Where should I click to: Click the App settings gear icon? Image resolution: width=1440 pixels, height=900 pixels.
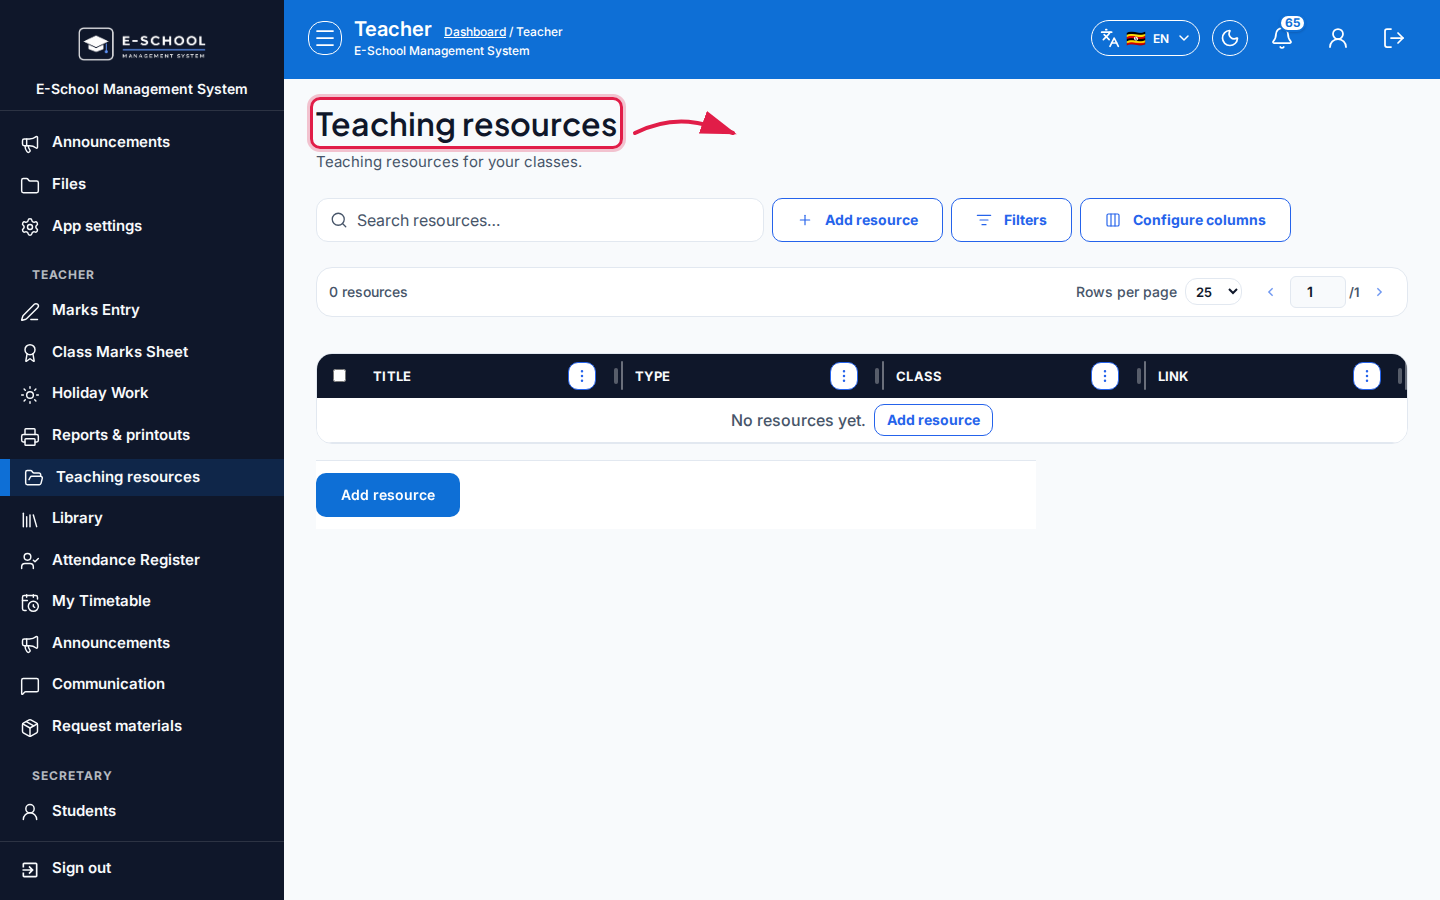coord(30,227)
